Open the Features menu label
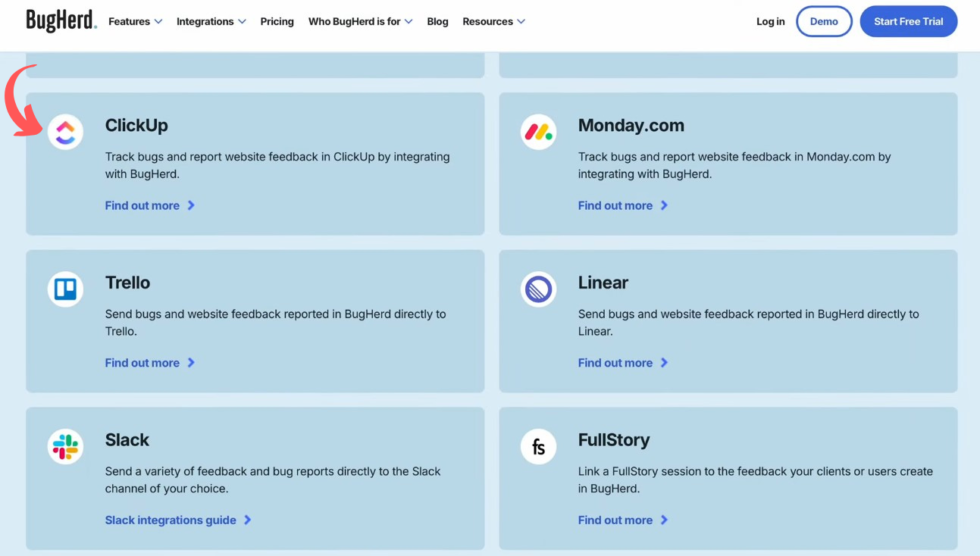The image size is (980, 556). (x=129, y=21)
